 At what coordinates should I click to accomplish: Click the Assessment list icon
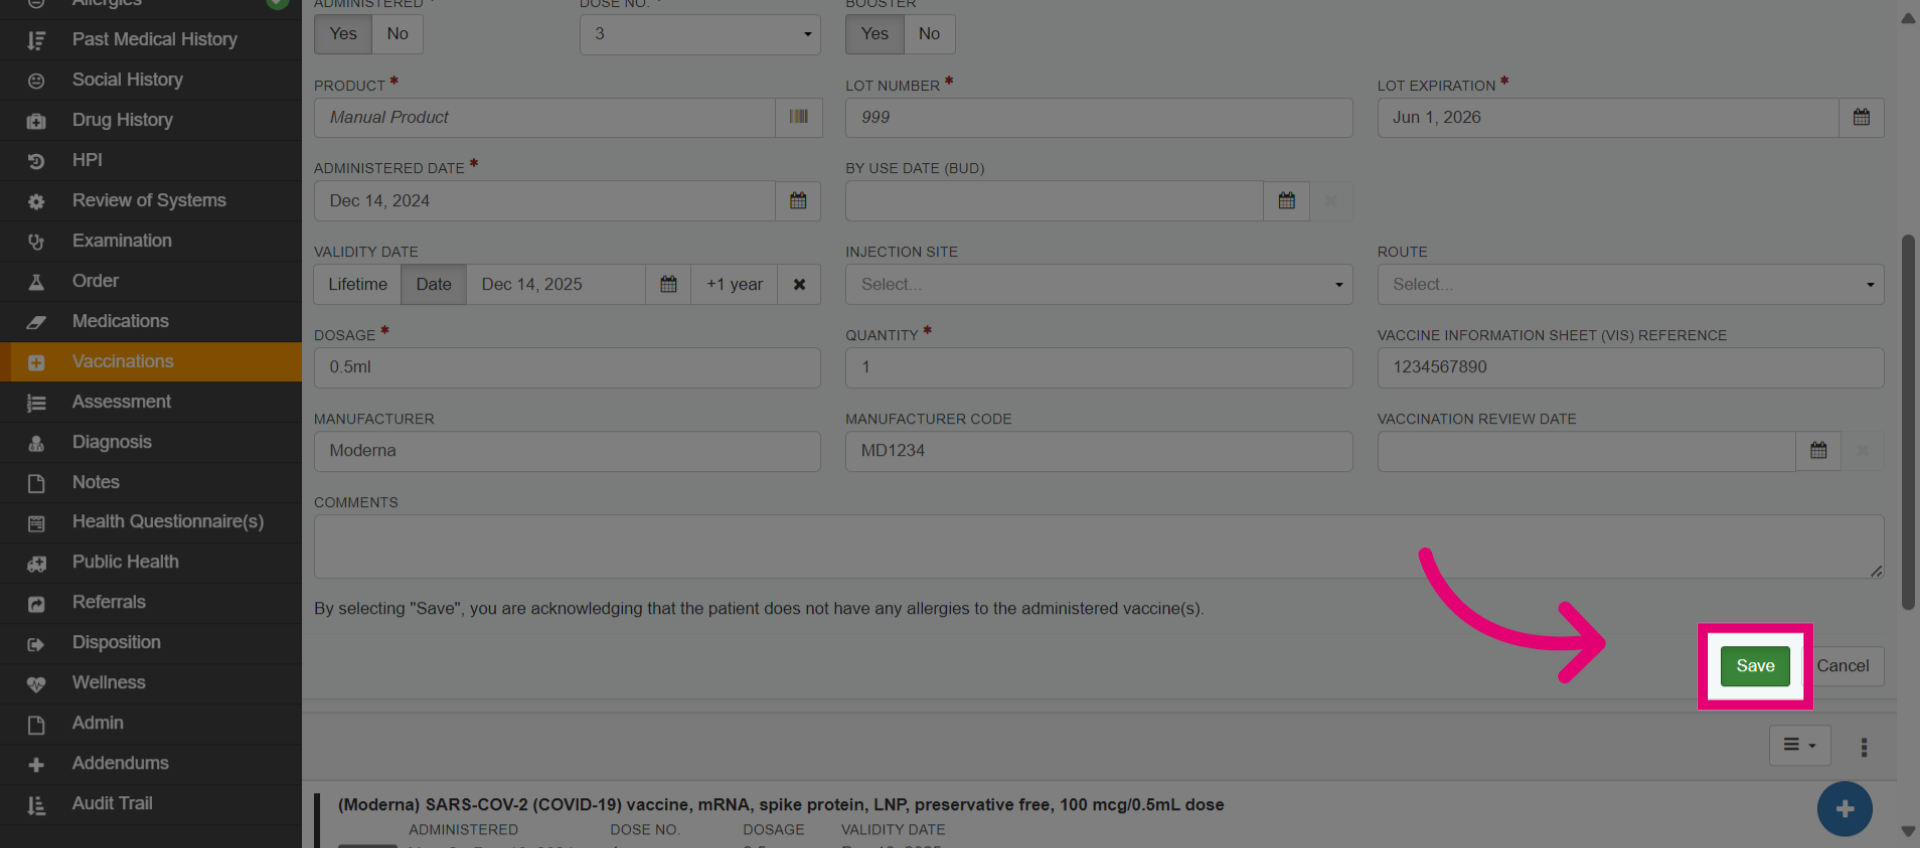(x=36, y=403)
